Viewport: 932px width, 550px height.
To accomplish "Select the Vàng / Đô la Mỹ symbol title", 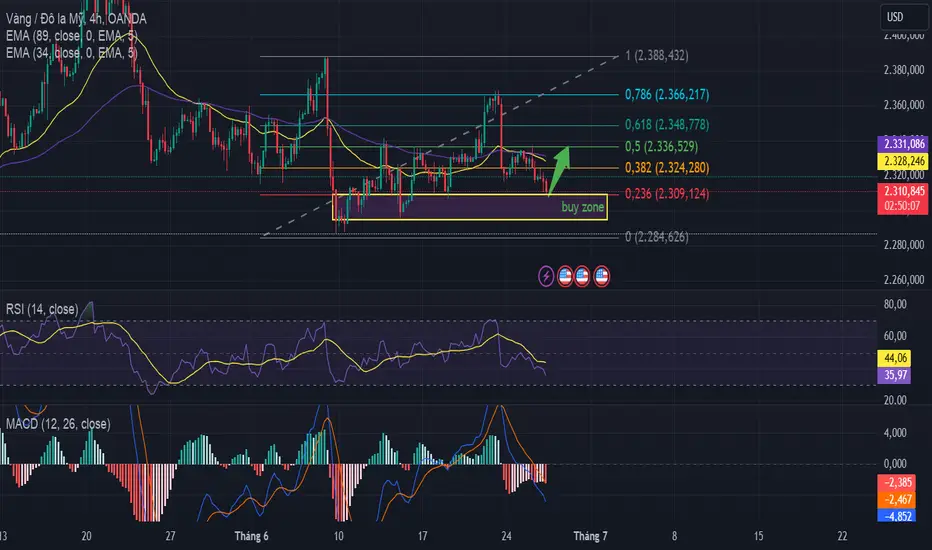I will (76, 19).
